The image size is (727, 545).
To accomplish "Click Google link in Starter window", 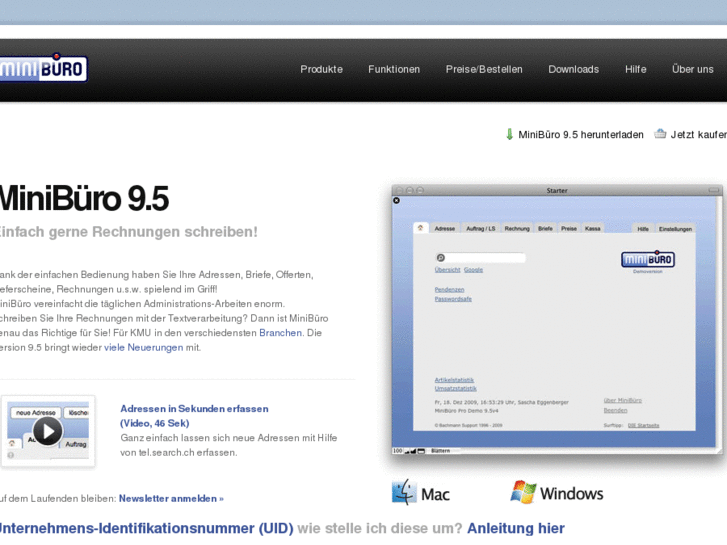I will click(x=473, y=269).
